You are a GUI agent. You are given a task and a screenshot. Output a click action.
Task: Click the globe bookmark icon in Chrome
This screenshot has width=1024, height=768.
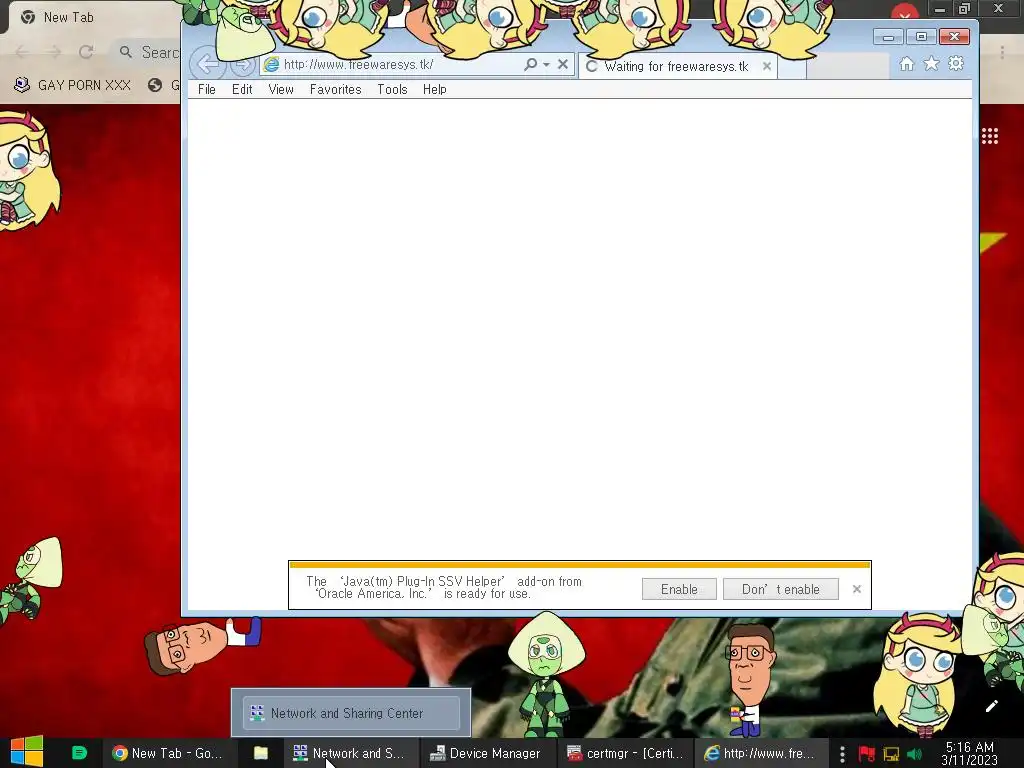155,85
